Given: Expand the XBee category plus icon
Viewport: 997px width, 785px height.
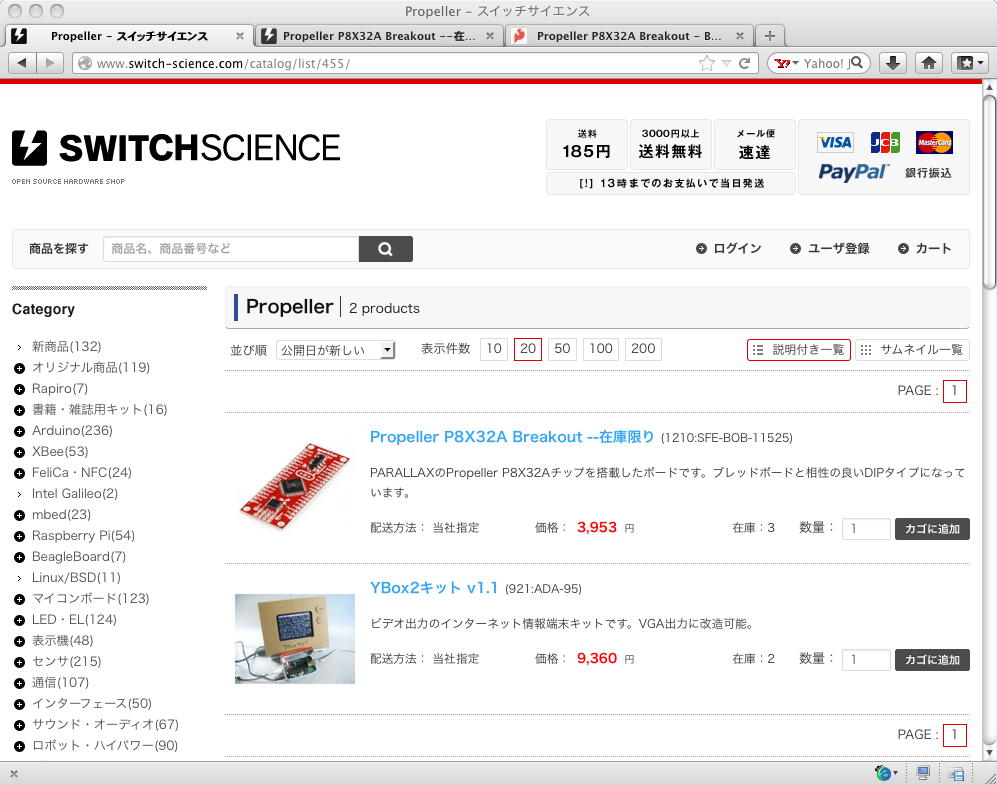Looking at the screenshot, I should 19,452.
